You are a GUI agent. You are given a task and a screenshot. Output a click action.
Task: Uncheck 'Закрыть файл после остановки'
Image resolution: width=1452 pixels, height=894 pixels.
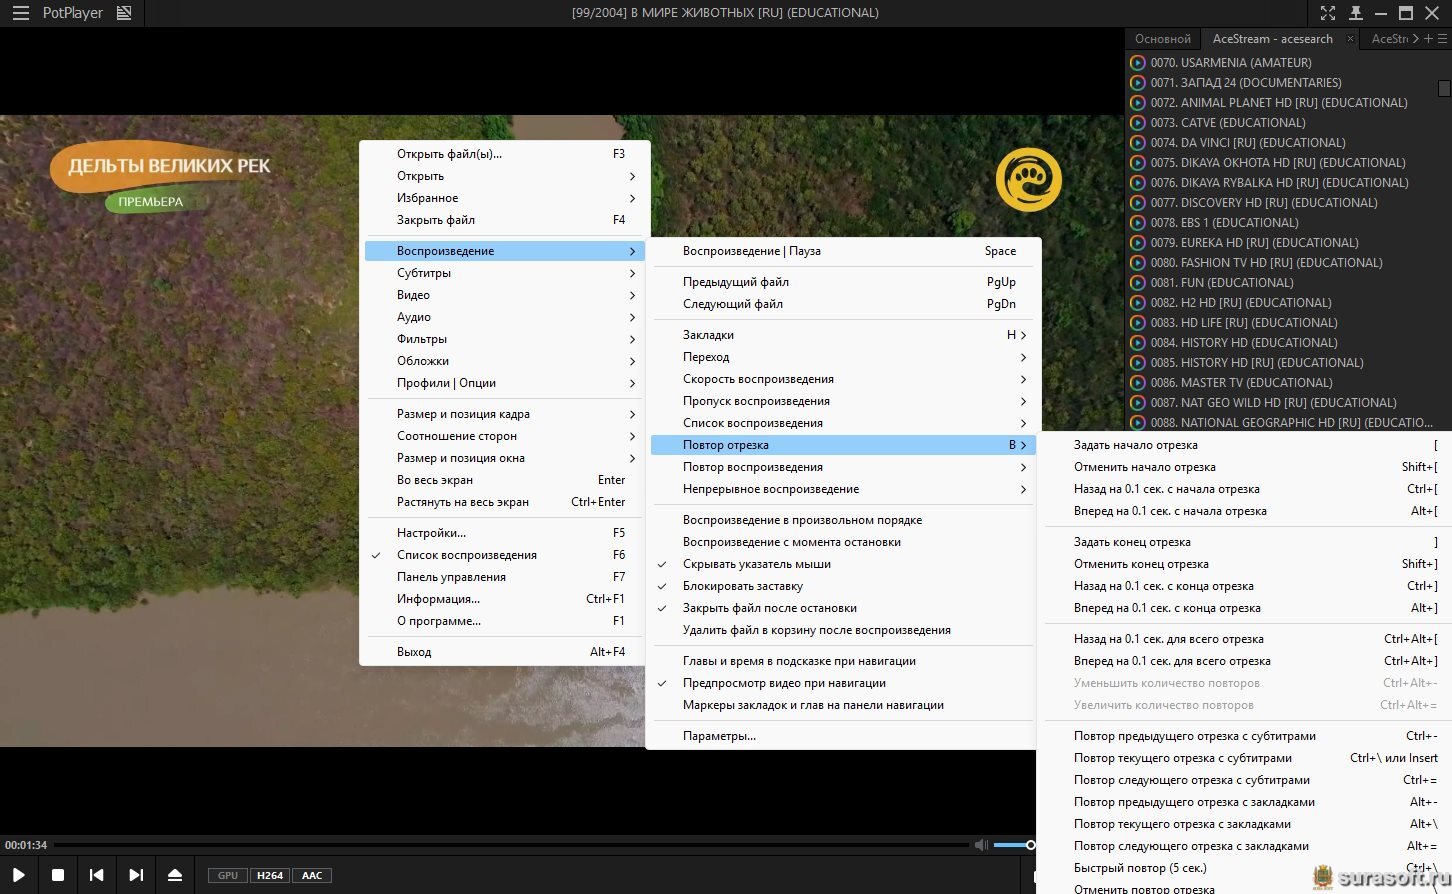pos(769,608)
